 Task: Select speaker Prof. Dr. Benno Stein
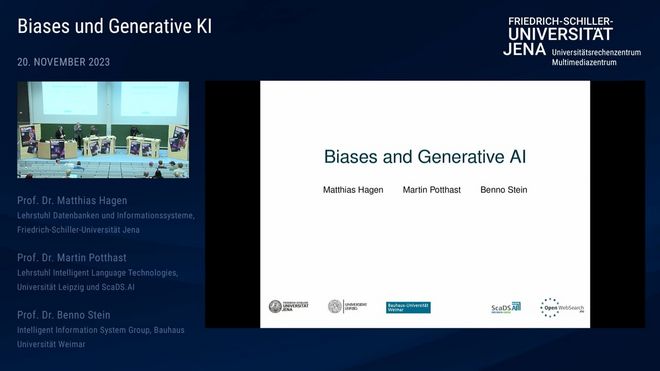[64, 315]
